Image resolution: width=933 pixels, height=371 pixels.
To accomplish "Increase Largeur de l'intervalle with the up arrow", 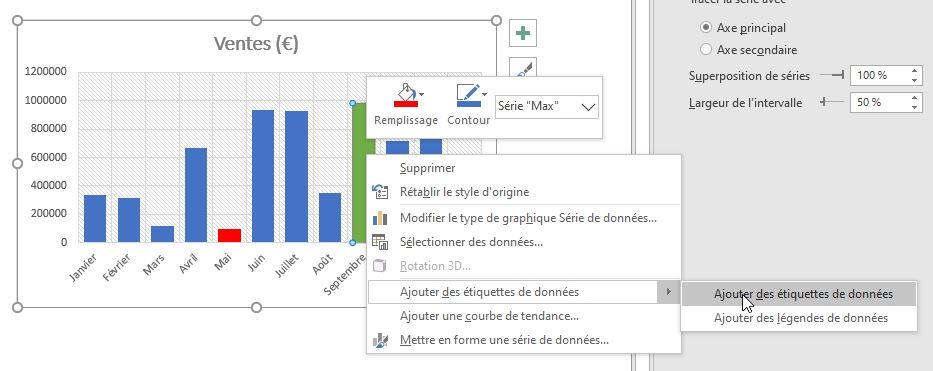I will tap(915, 98).
